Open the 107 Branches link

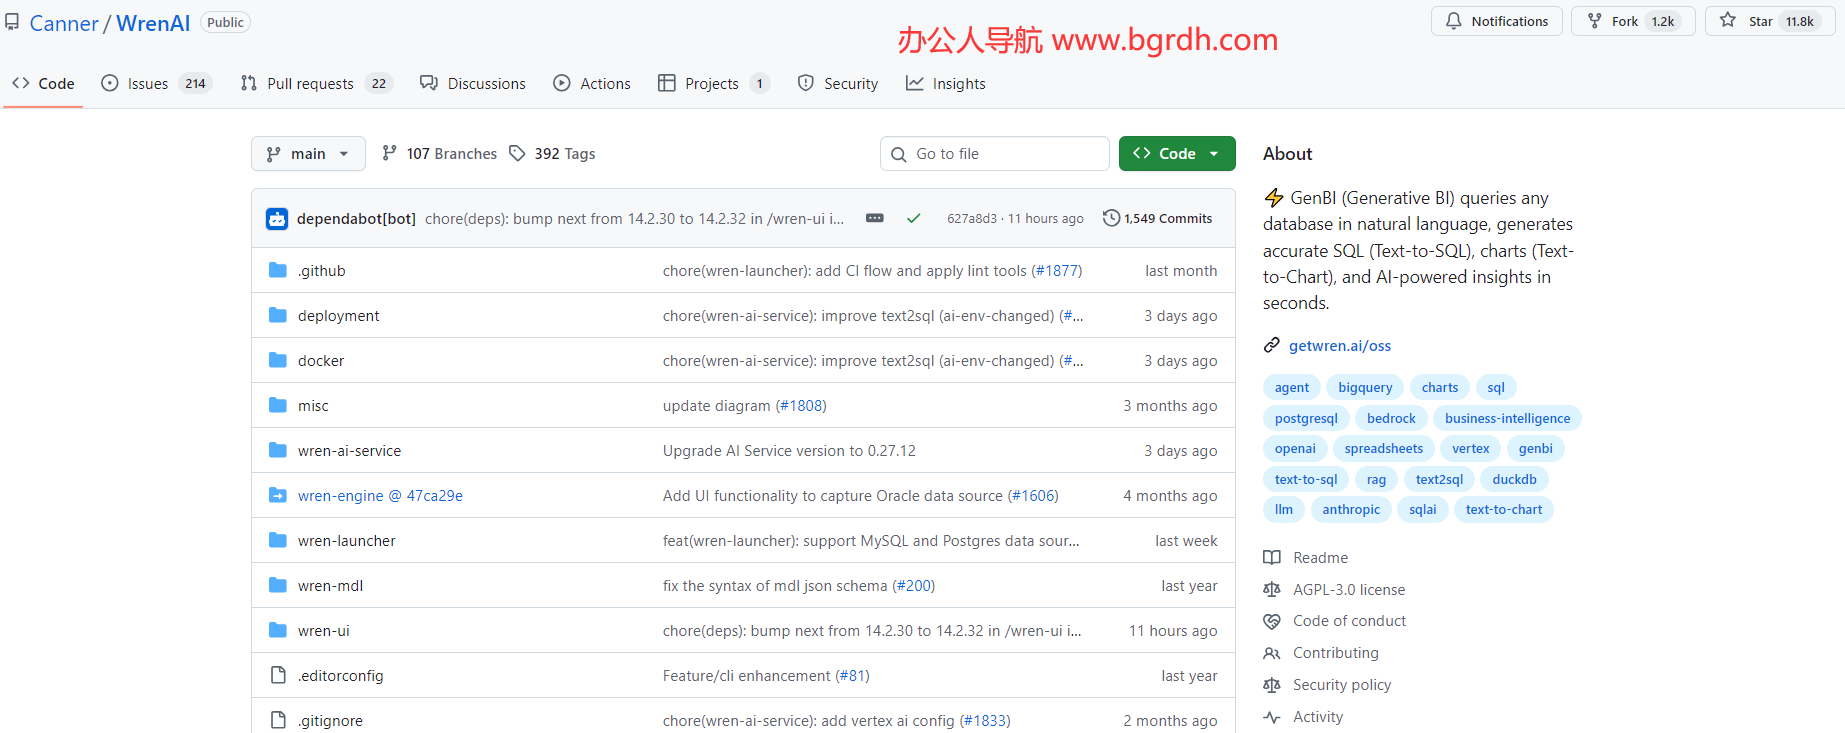pyautogui.click(x=451, y=154)
